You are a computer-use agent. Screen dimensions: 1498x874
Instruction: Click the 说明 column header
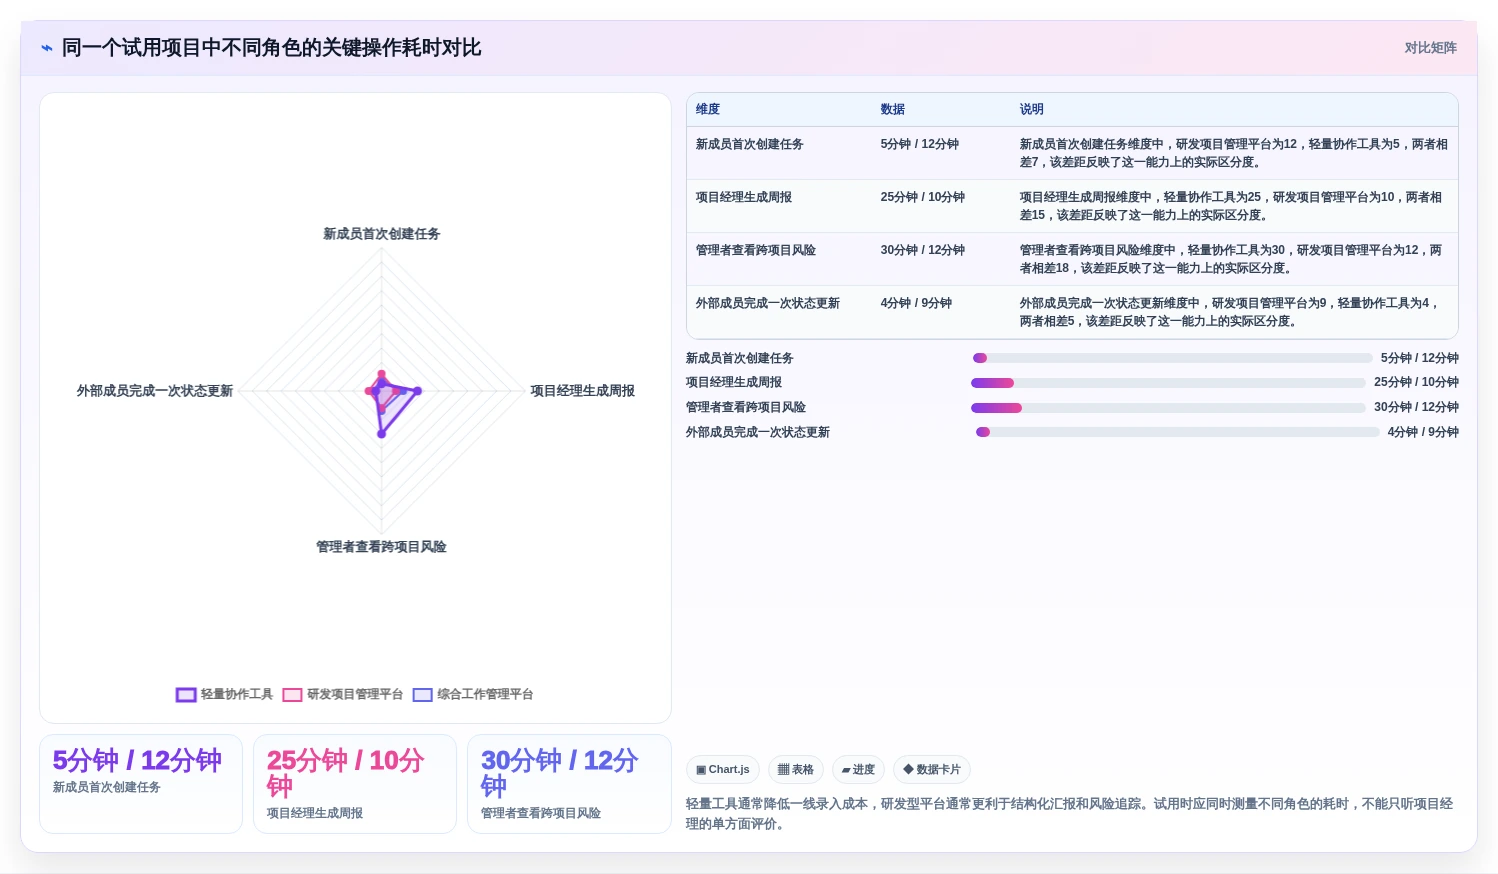tap(1032, 109)
